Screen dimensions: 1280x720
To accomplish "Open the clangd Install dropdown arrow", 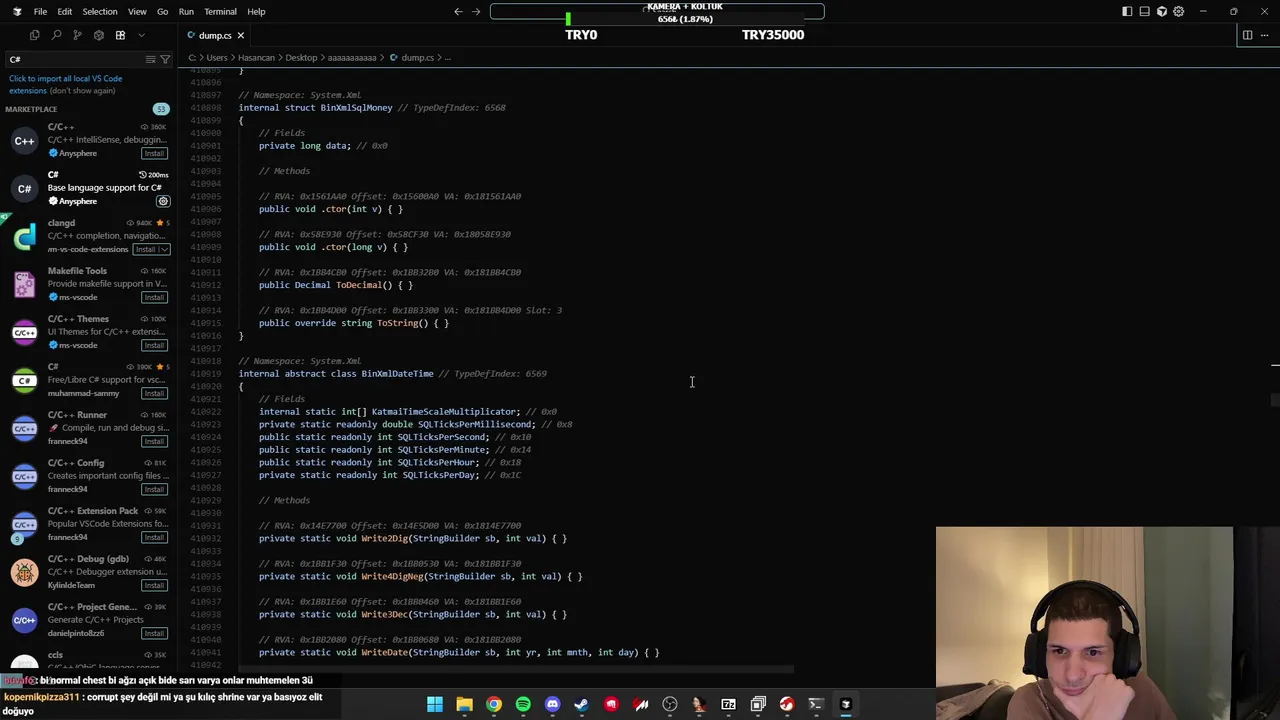I will (x=164, y=249).
